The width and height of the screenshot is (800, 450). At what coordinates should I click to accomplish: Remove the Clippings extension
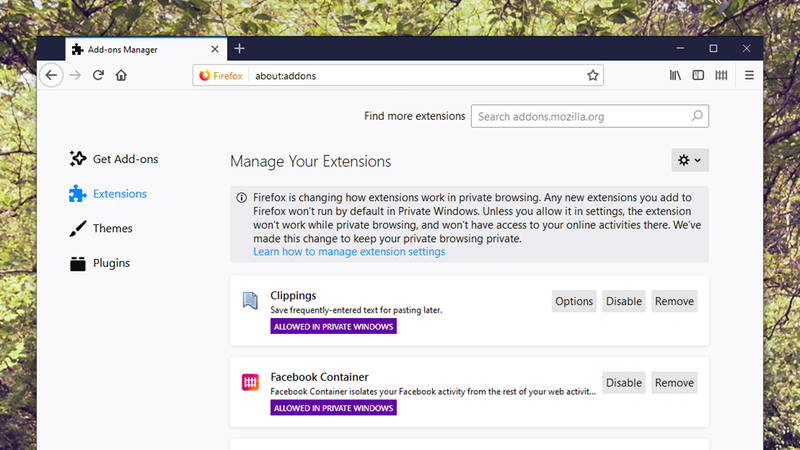674,301
